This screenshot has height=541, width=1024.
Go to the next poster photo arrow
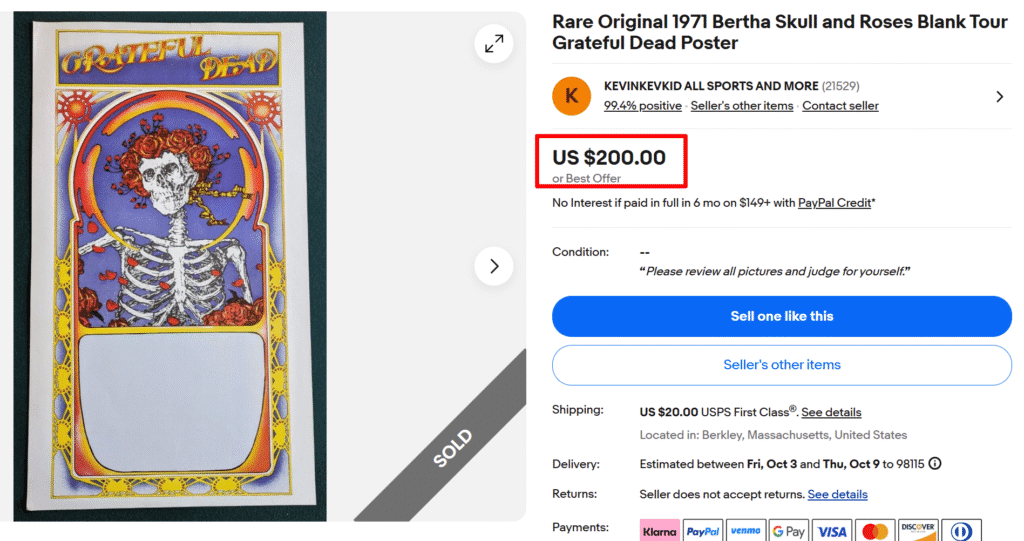494,266
